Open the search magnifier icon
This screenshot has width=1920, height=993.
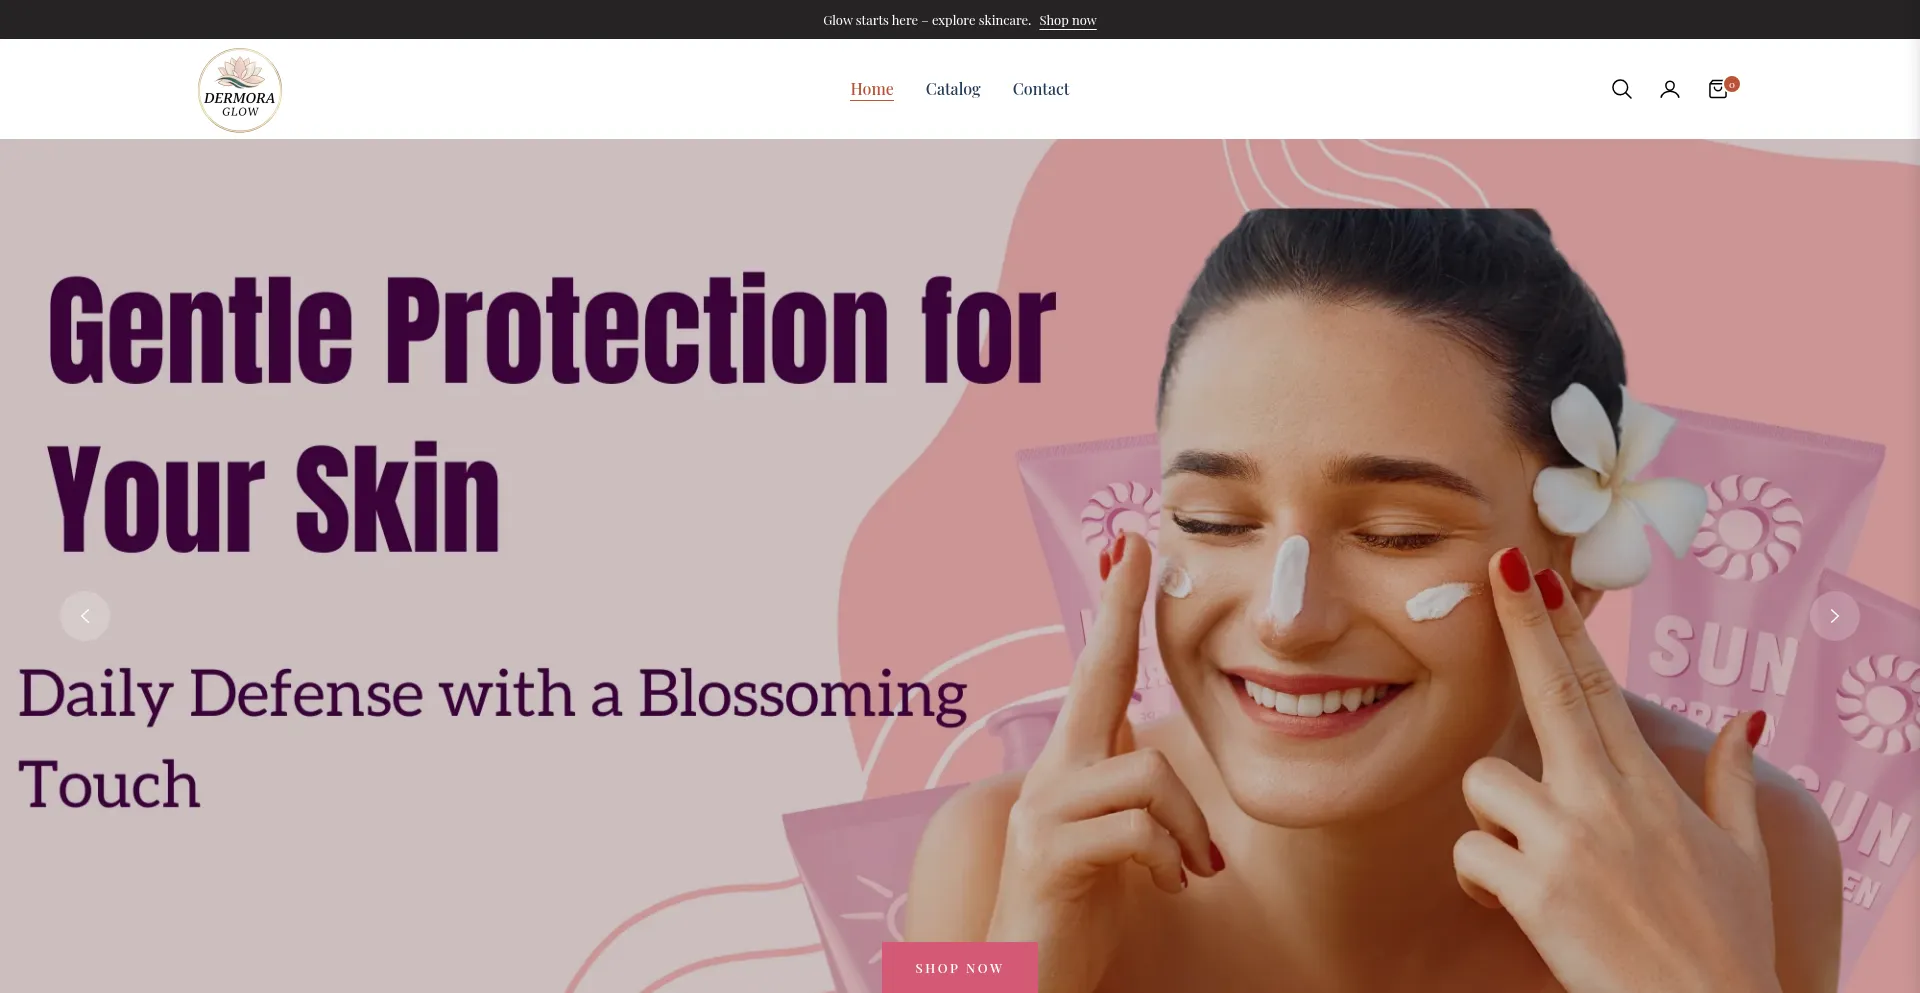1621,89
